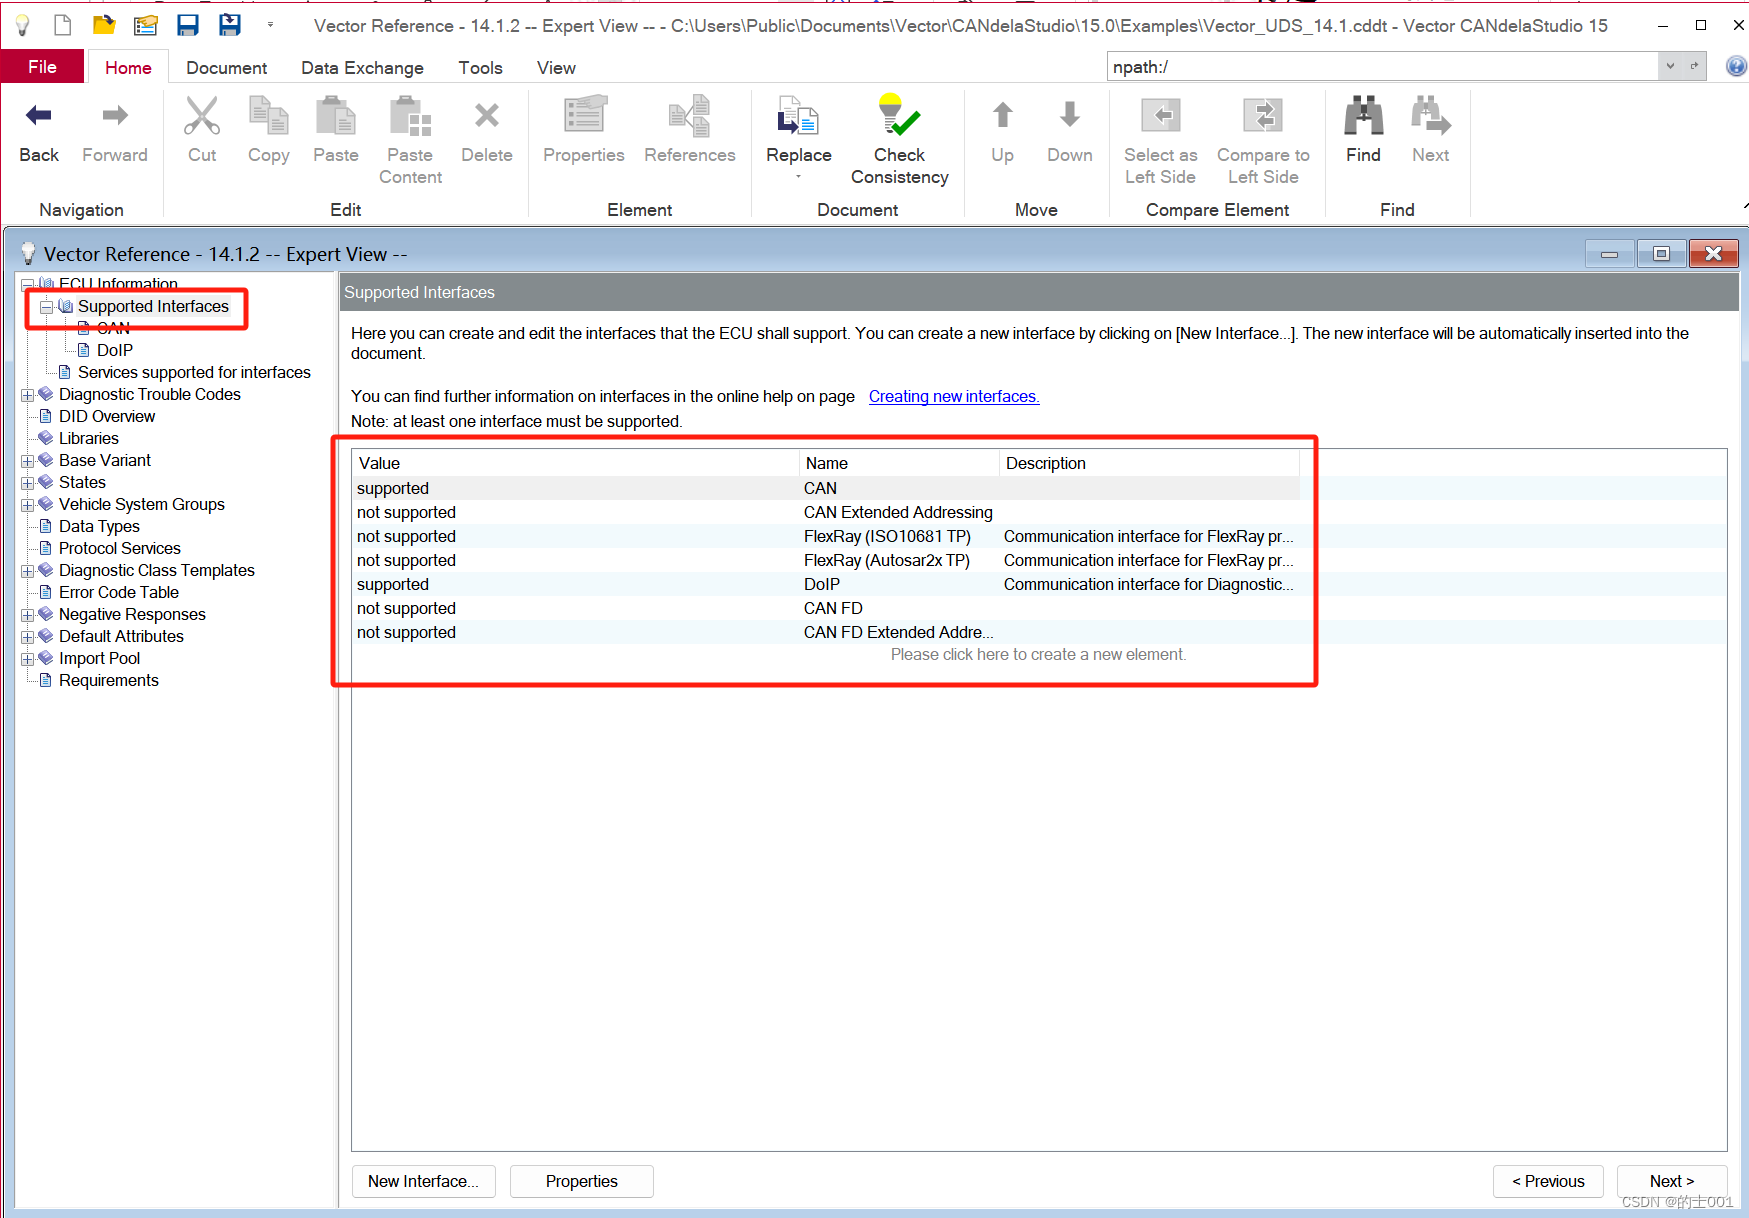
Task: Click the Replace document icon
Action: (x=798, y=116)
